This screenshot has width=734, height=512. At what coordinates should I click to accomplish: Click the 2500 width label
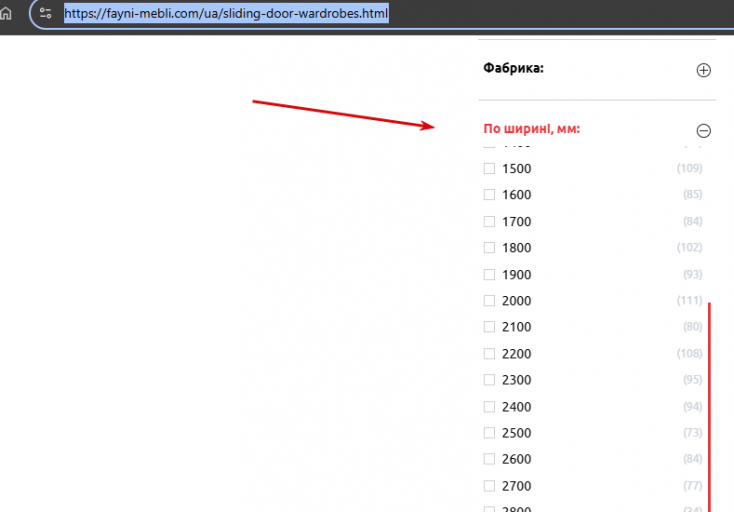click(516, 433)
